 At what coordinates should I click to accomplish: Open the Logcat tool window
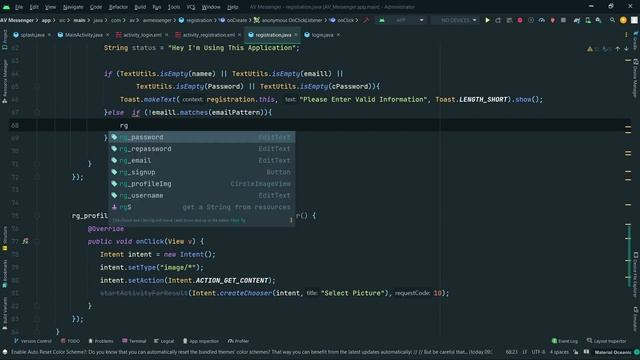(164, 341)
